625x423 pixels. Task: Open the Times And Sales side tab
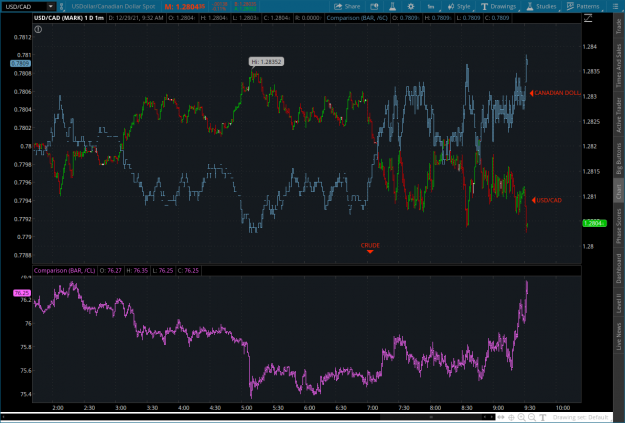[x=619, y=66]
